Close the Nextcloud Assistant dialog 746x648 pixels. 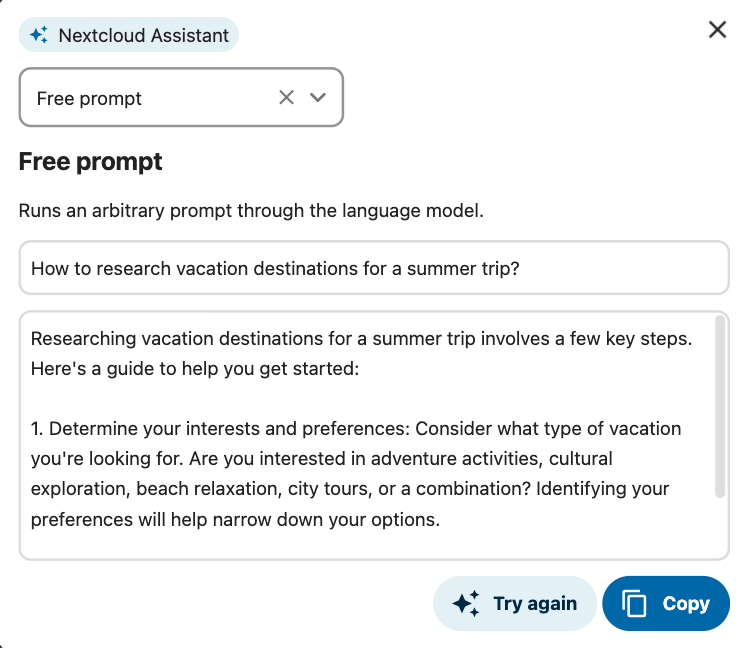[x=717, y=30]
